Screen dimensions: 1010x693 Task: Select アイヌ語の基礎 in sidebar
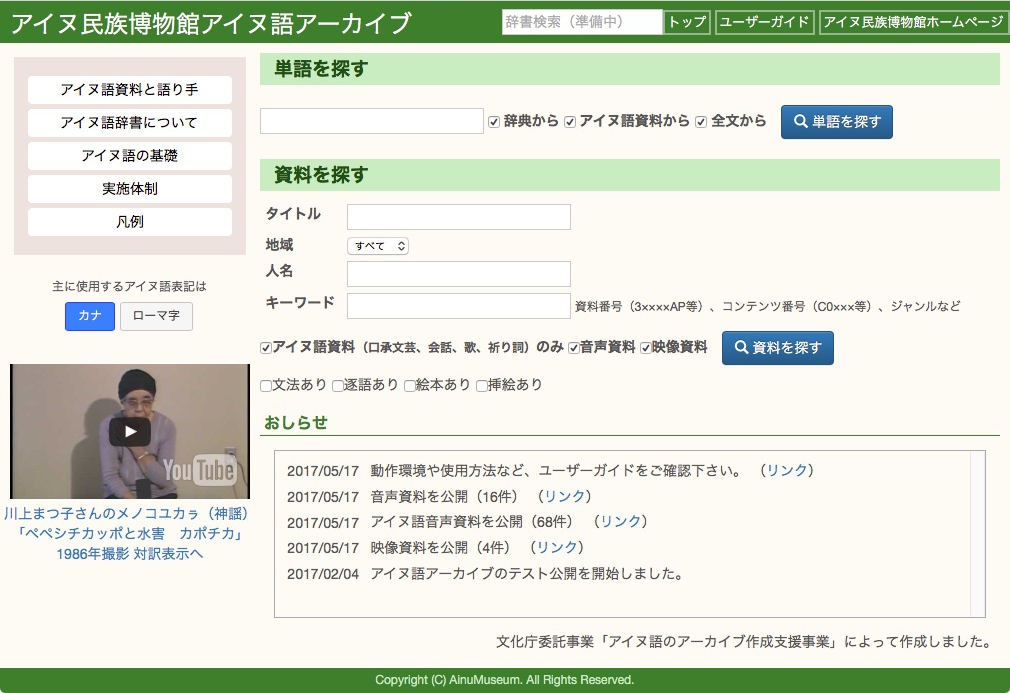(130, 156)
